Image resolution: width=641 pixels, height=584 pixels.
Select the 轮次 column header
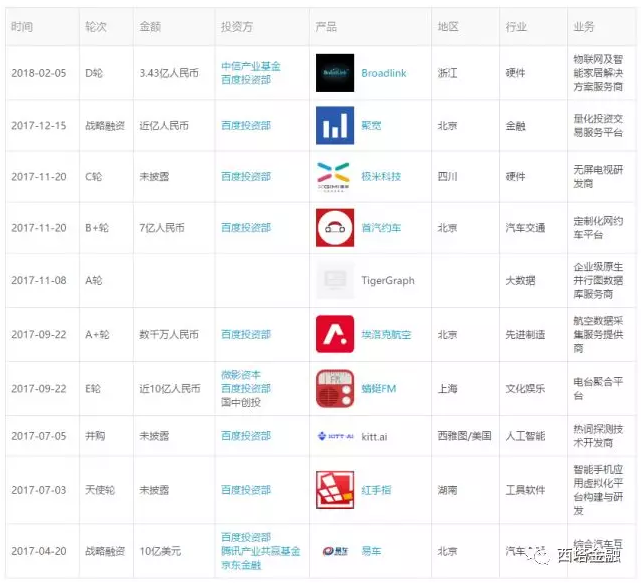96,27
